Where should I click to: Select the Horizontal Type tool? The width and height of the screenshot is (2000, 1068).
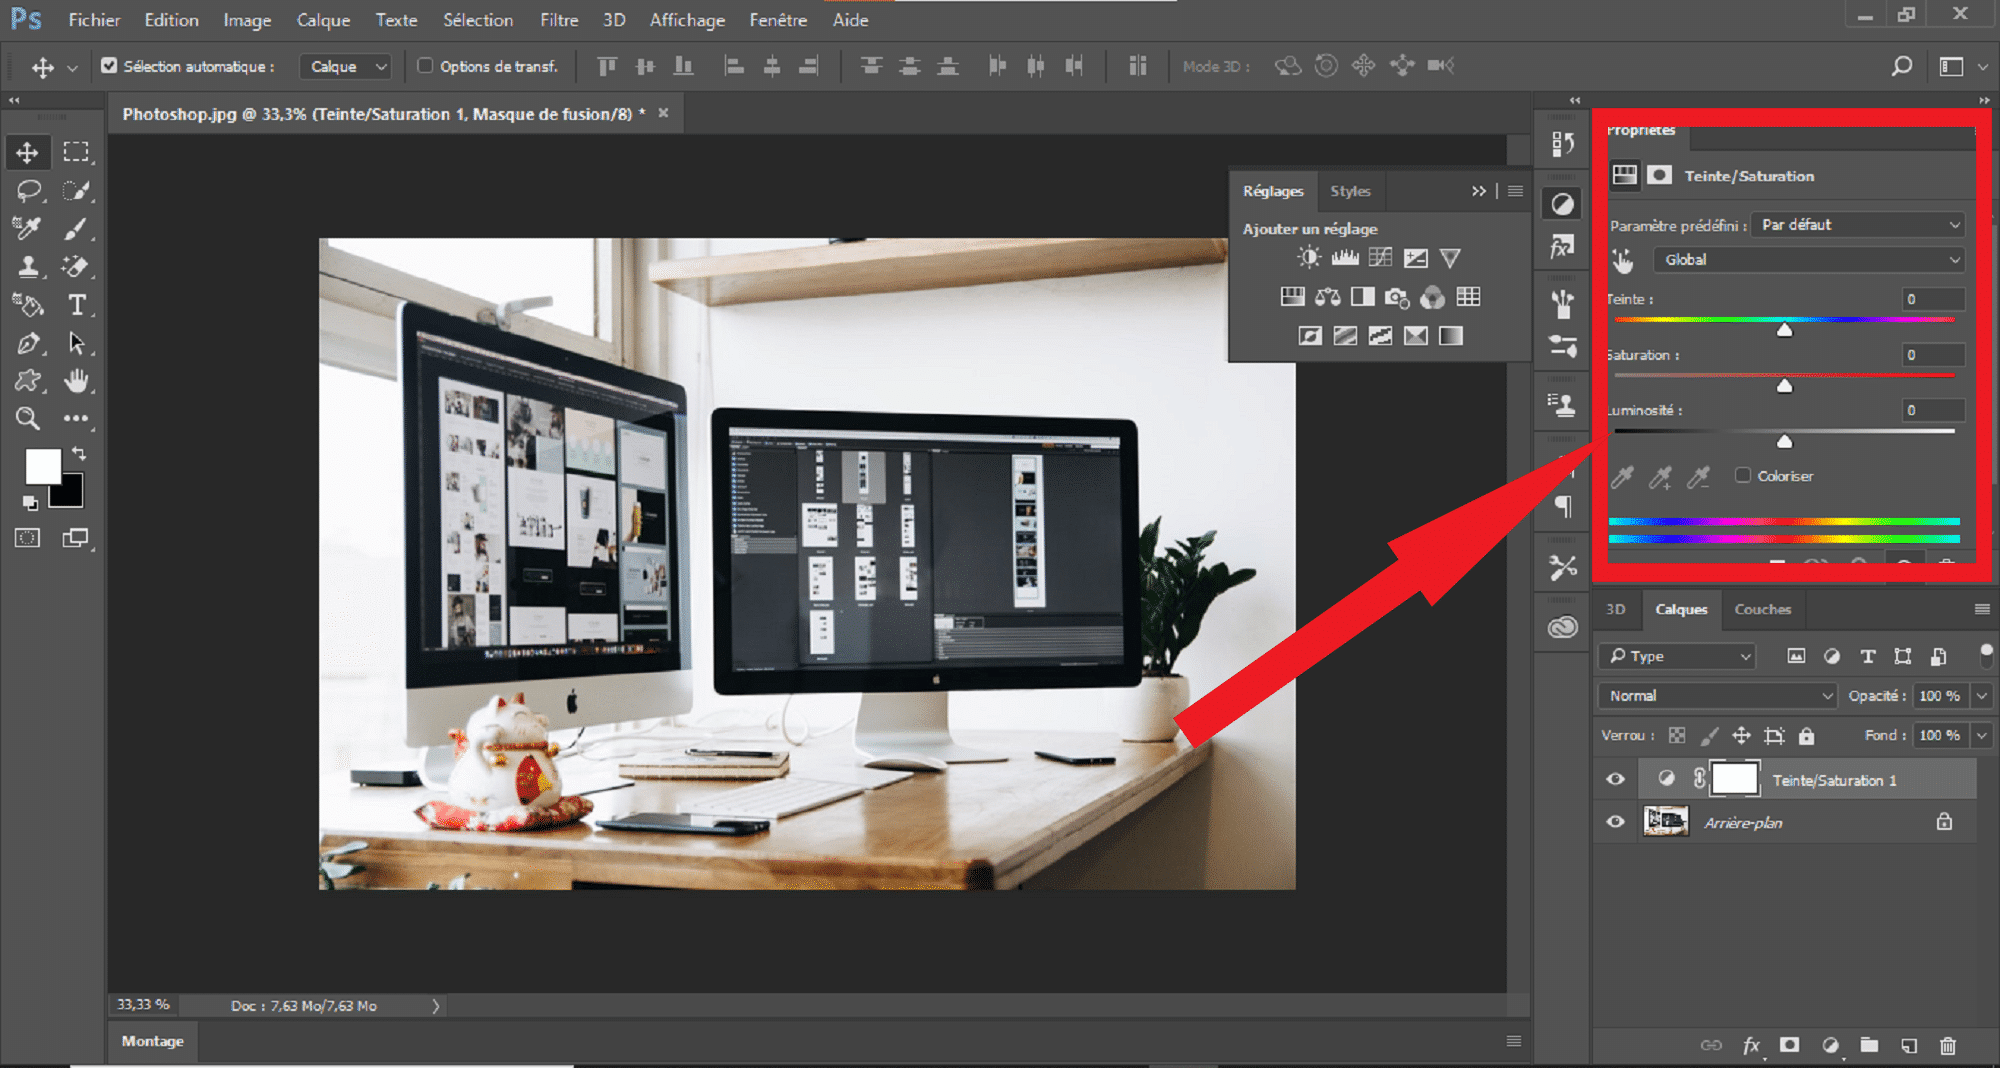click(x=77, y=305)
